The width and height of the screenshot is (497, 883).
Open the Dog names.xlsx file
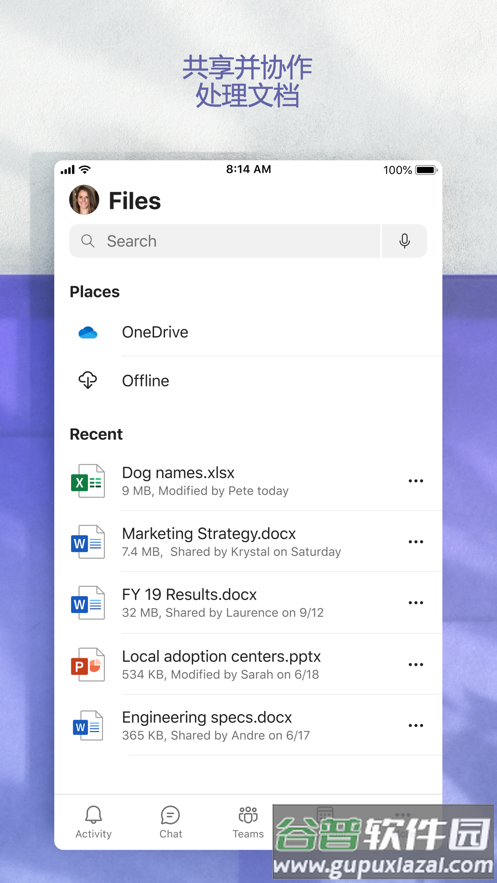click(x=248, y=481)
